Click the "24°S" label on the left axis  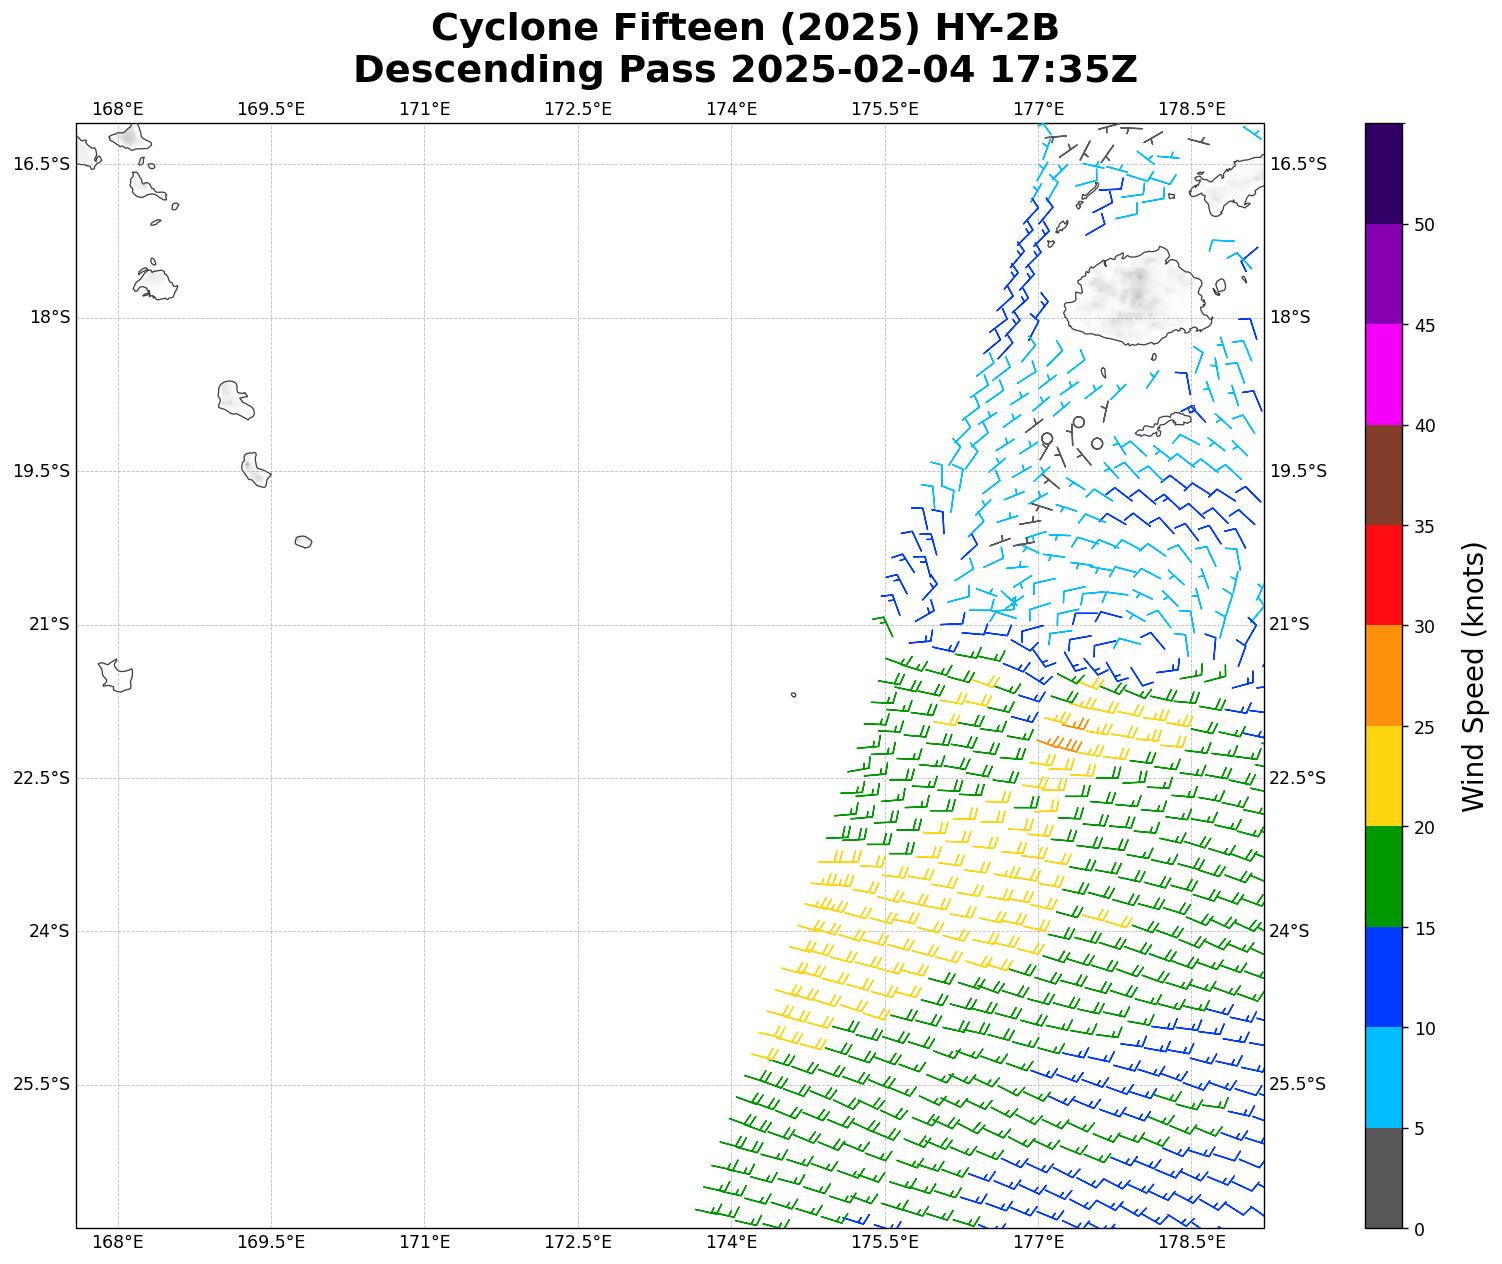[x=49, y=931]
